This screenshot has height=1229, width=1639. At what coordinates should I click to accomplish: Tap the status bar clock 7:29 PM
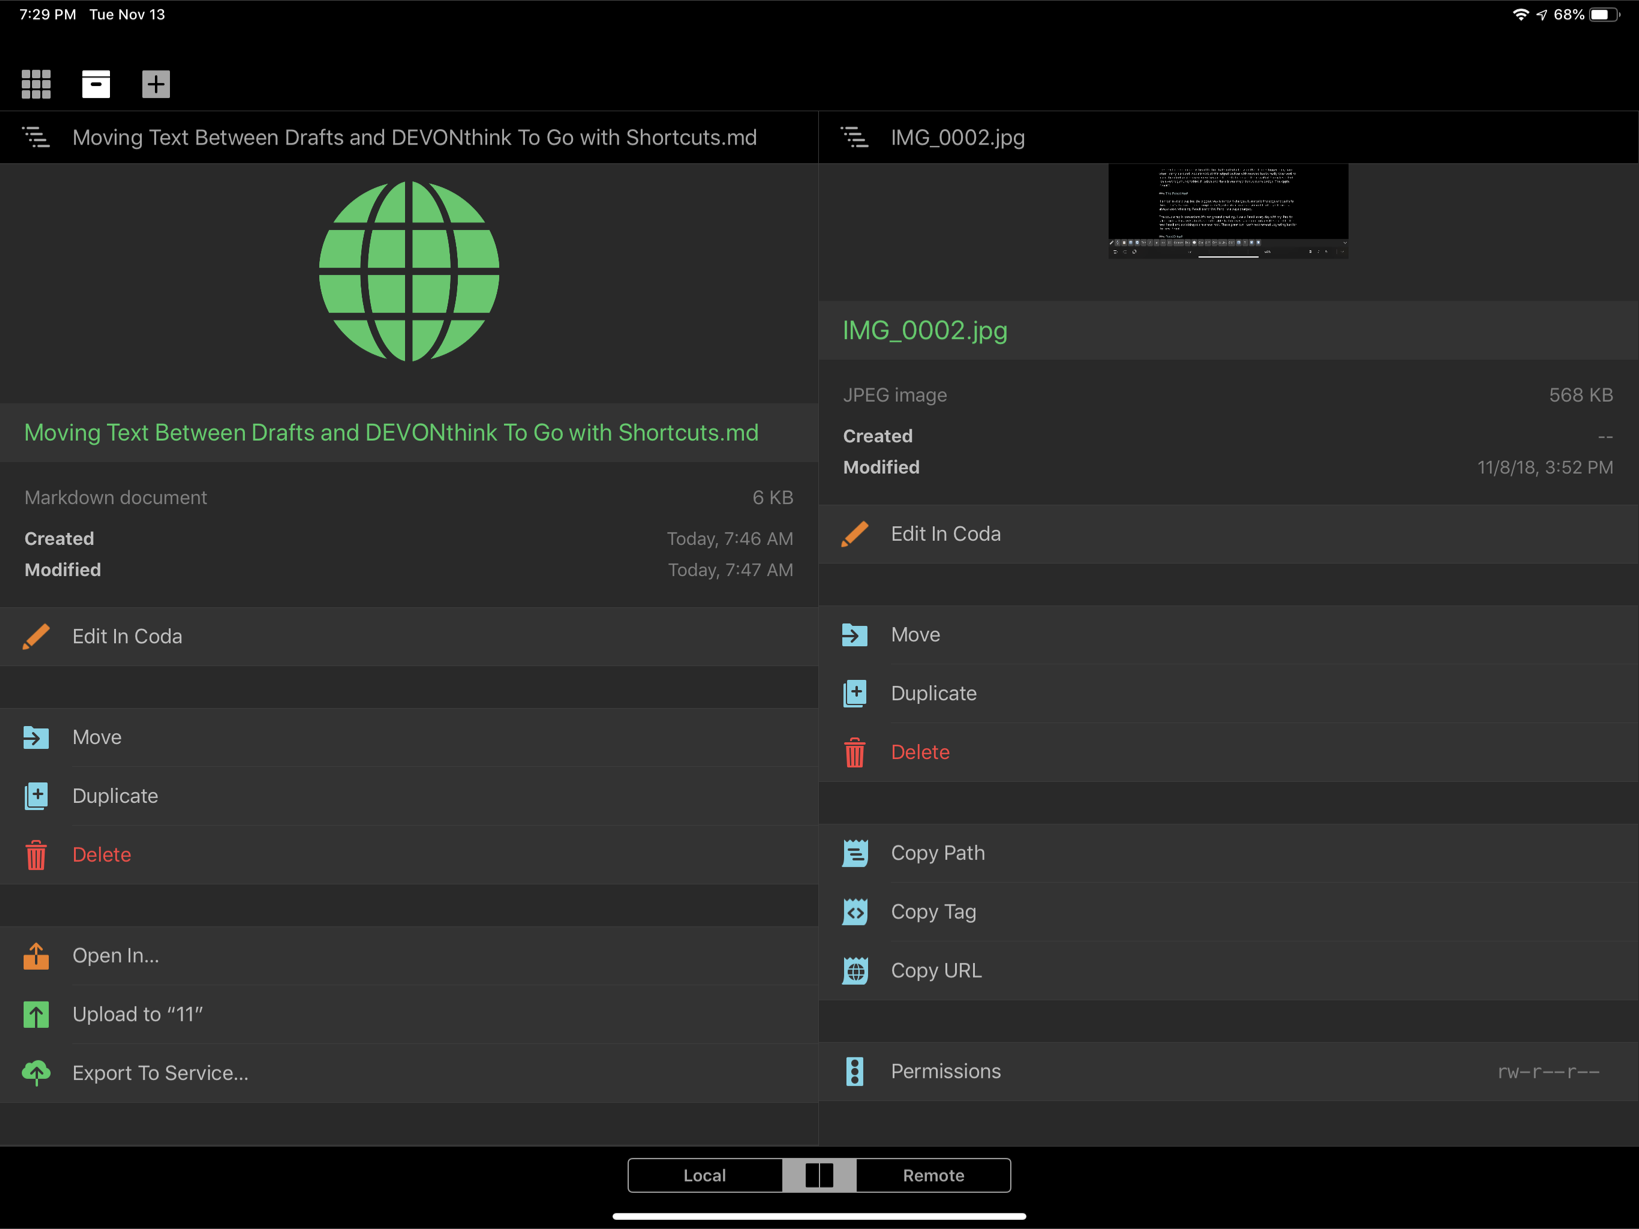click(x=48, y=15)
